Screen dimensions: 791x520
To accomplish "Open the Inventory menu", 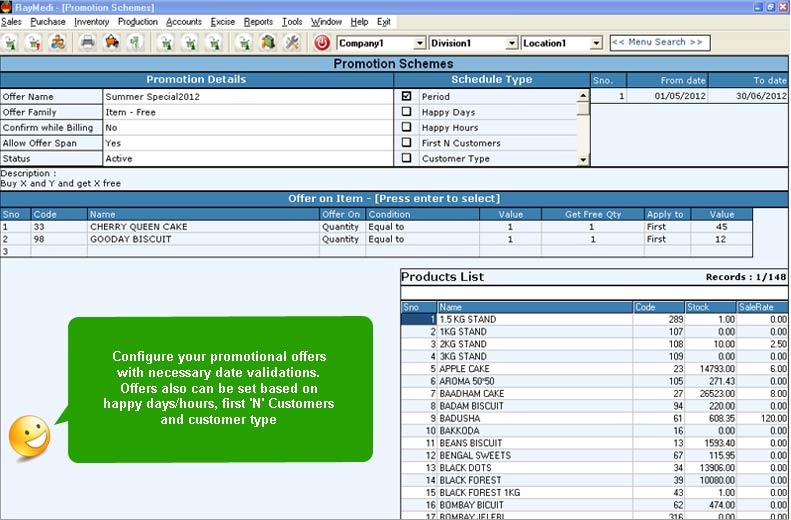I will point(91,22).
